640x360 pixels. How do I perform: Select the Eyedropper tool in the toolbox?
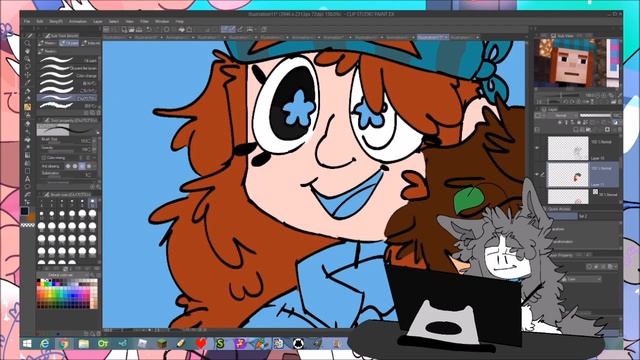click(x=27, y=83)
